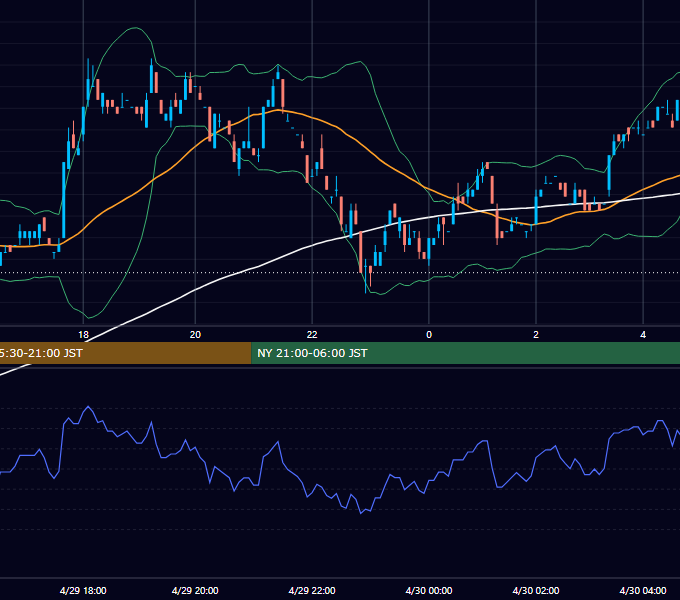
Task: Click the NY 21:00-06:00 JST session bar
Action: (465, 353)
